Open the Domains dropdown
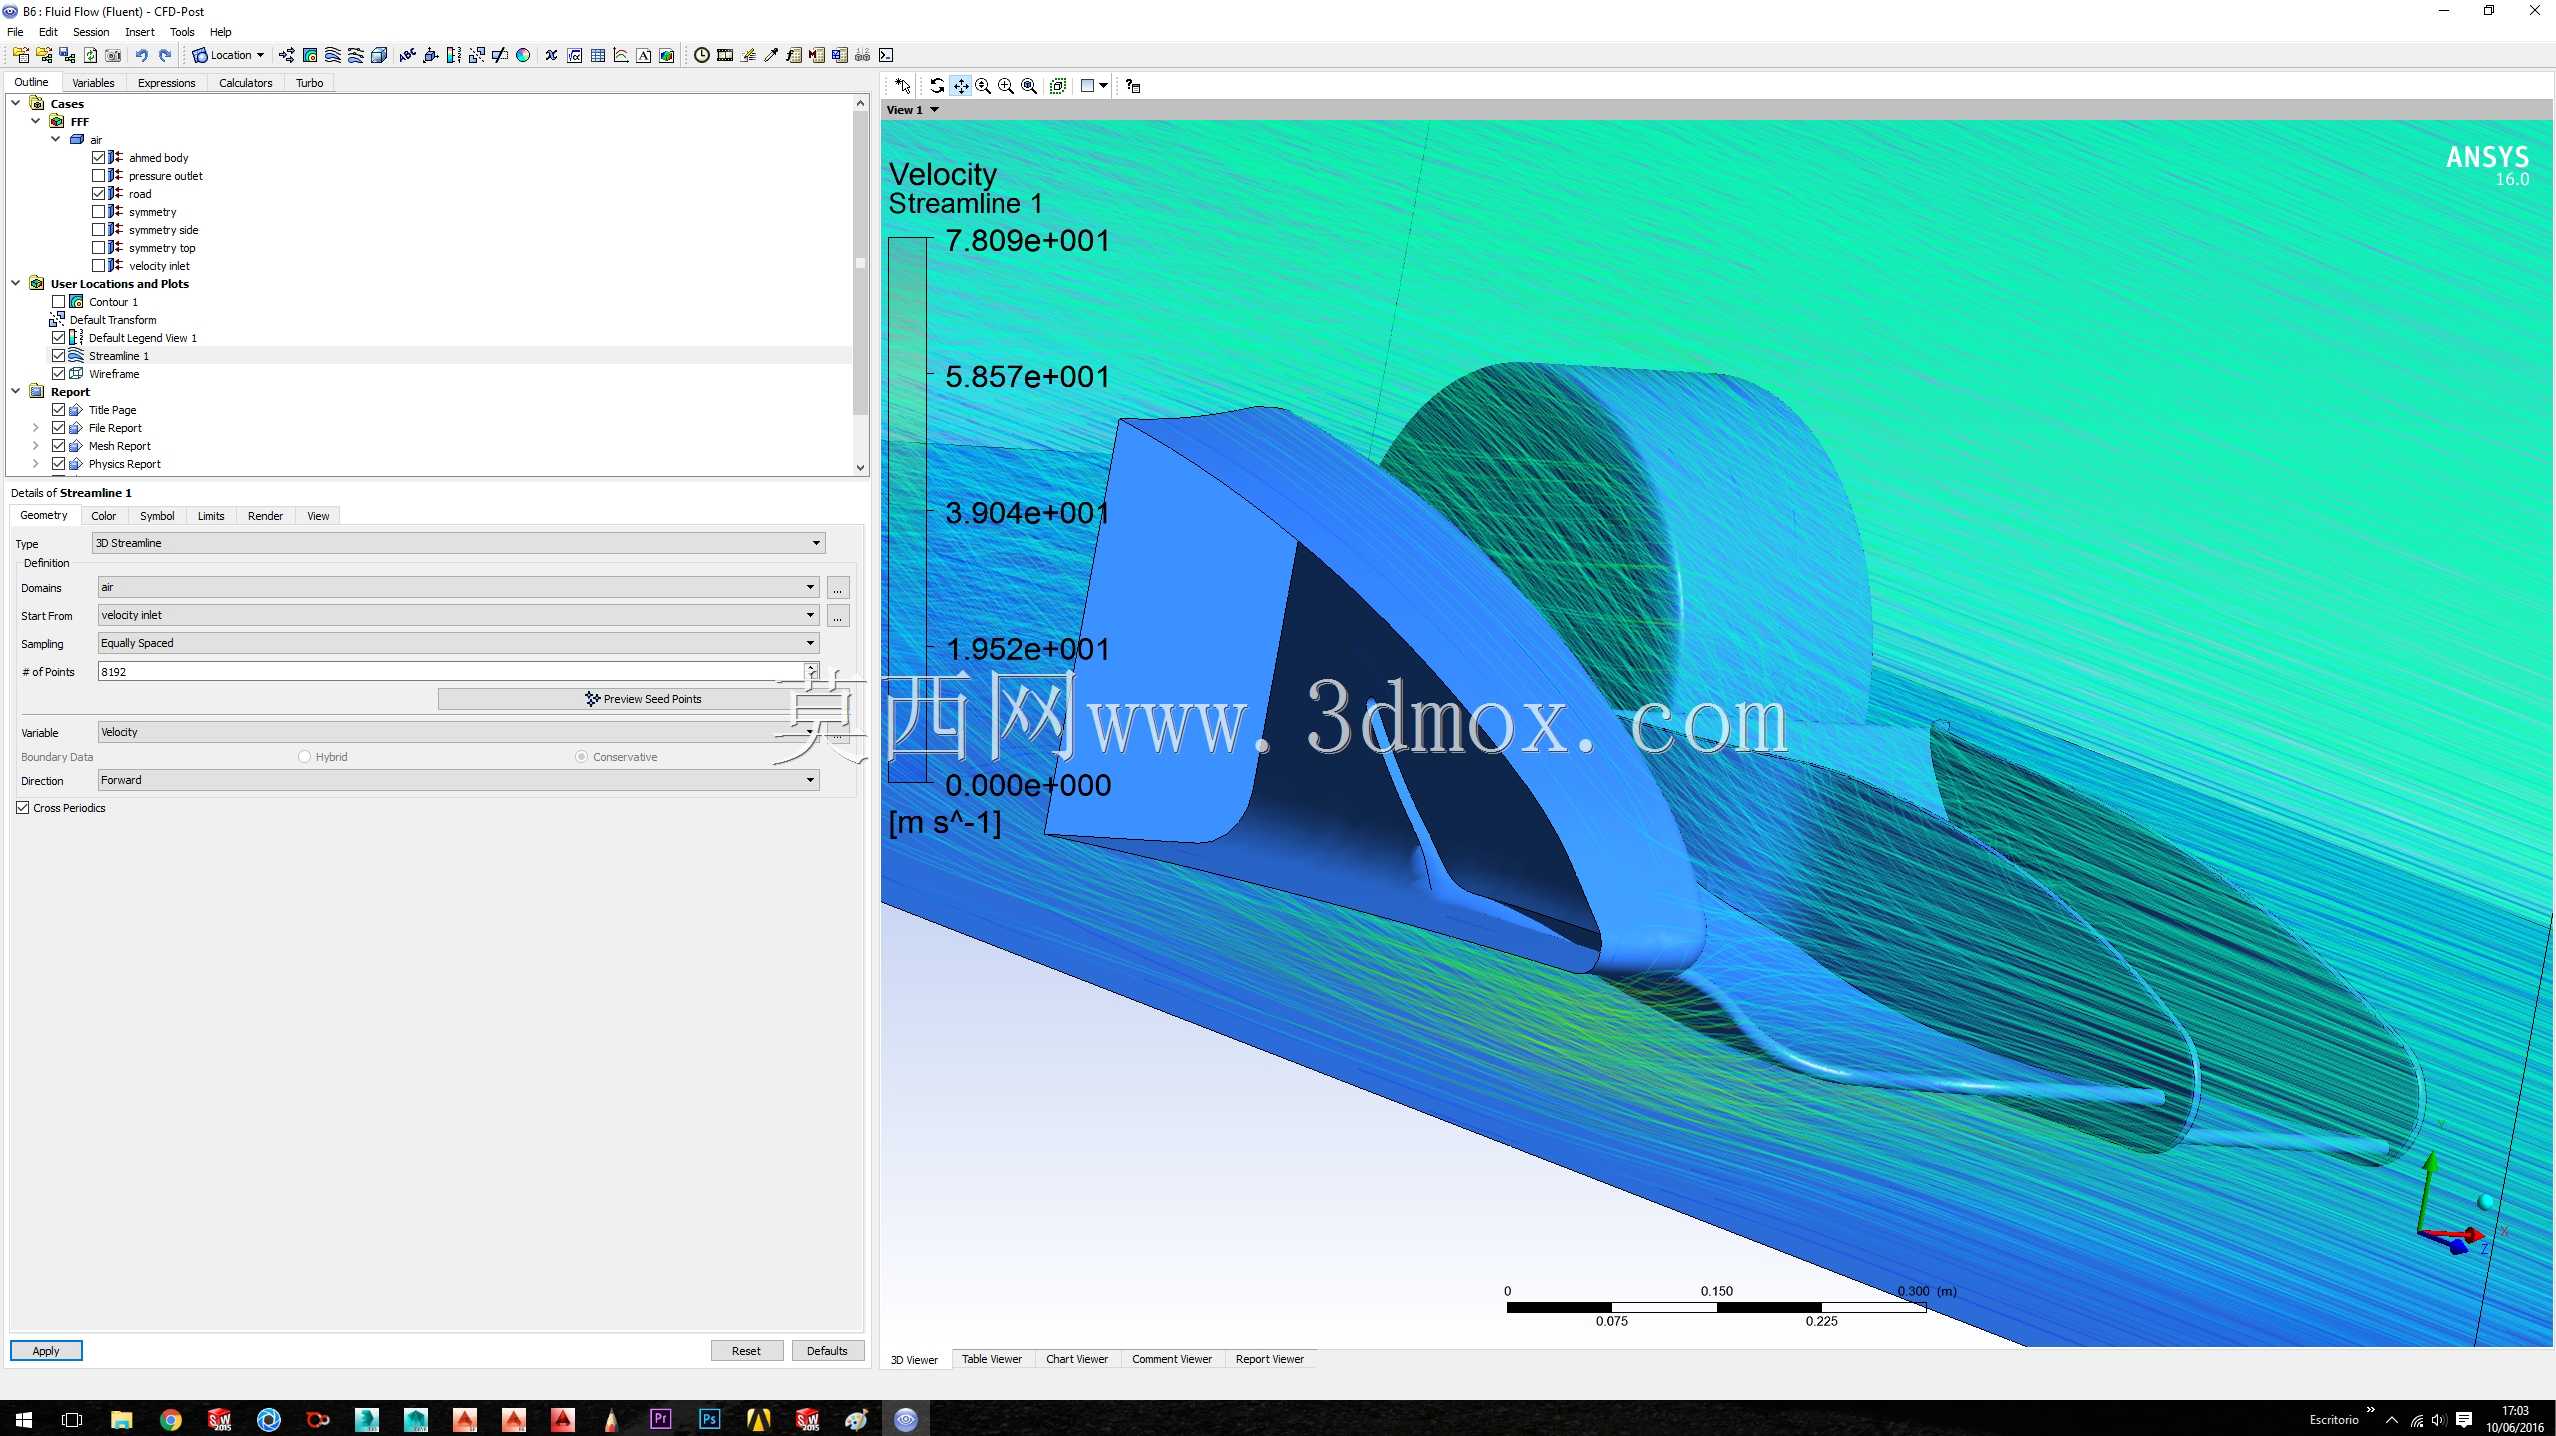Viewport: 2556px width, 1436px height. click(x=458, y=587)
